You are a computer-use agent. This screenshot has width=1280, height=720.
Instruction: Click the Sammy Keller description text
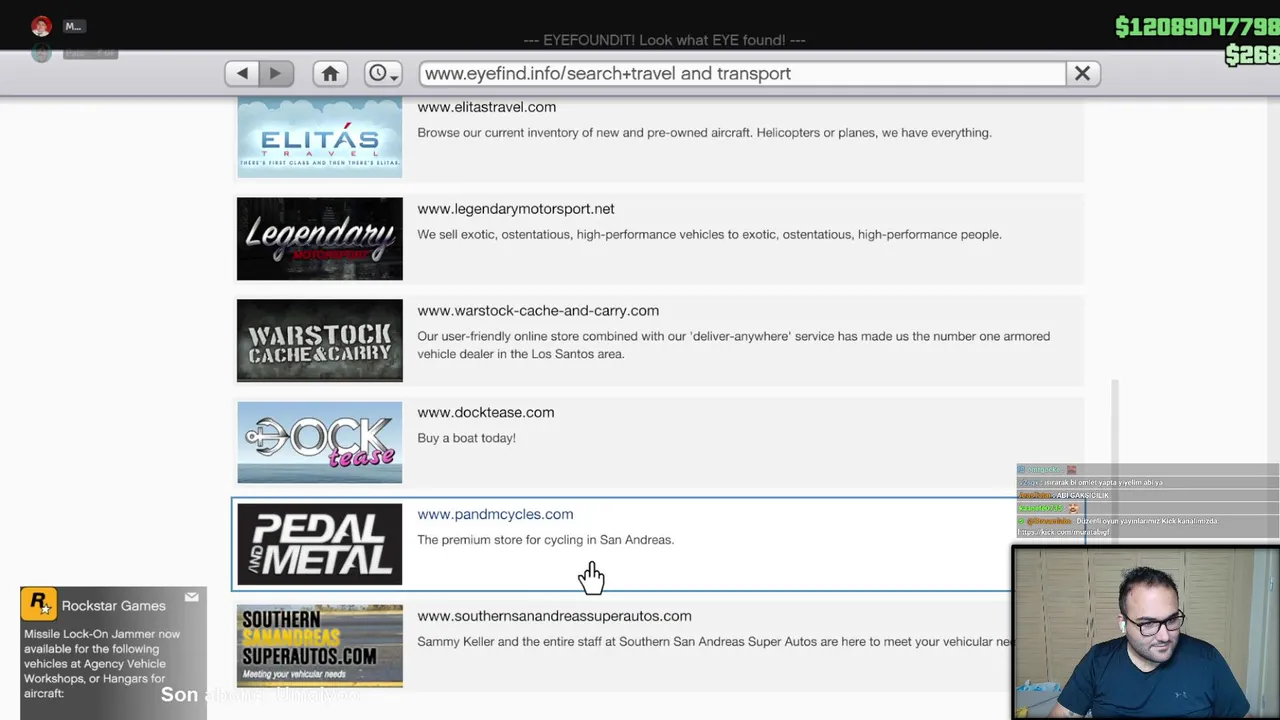click(x=715, y=642)
